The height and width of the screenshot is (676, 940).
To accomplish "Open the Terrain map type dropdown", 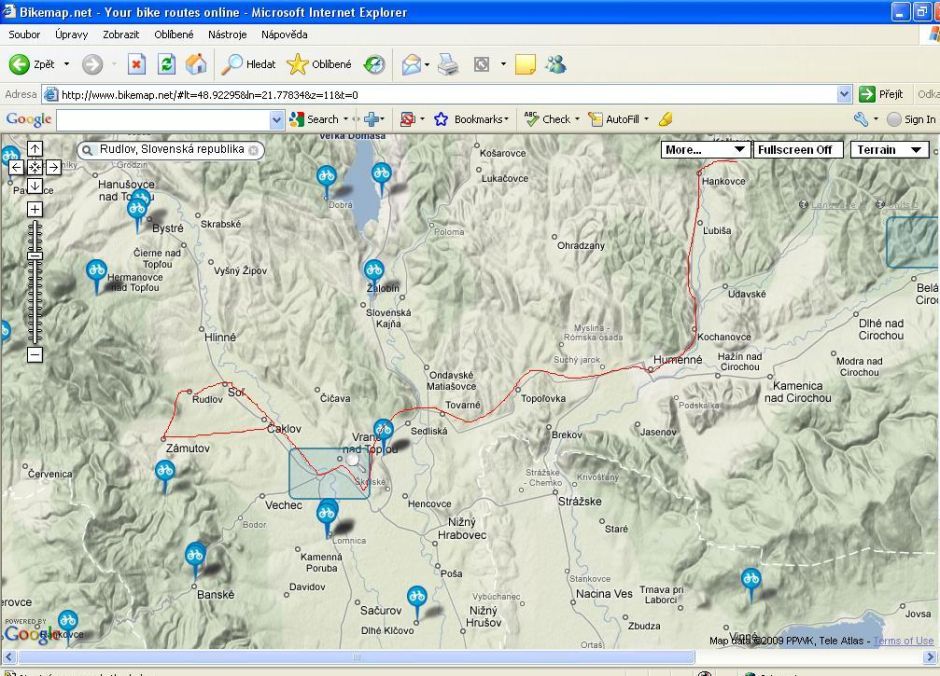I will pyautogui.click(x=889, y=150).
